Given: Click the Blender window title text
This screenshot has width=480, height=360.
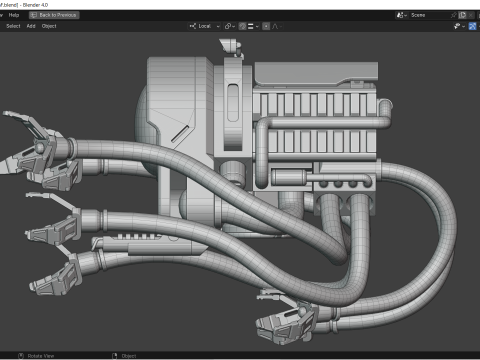Looking at the screenshot, I should point(24,5).
